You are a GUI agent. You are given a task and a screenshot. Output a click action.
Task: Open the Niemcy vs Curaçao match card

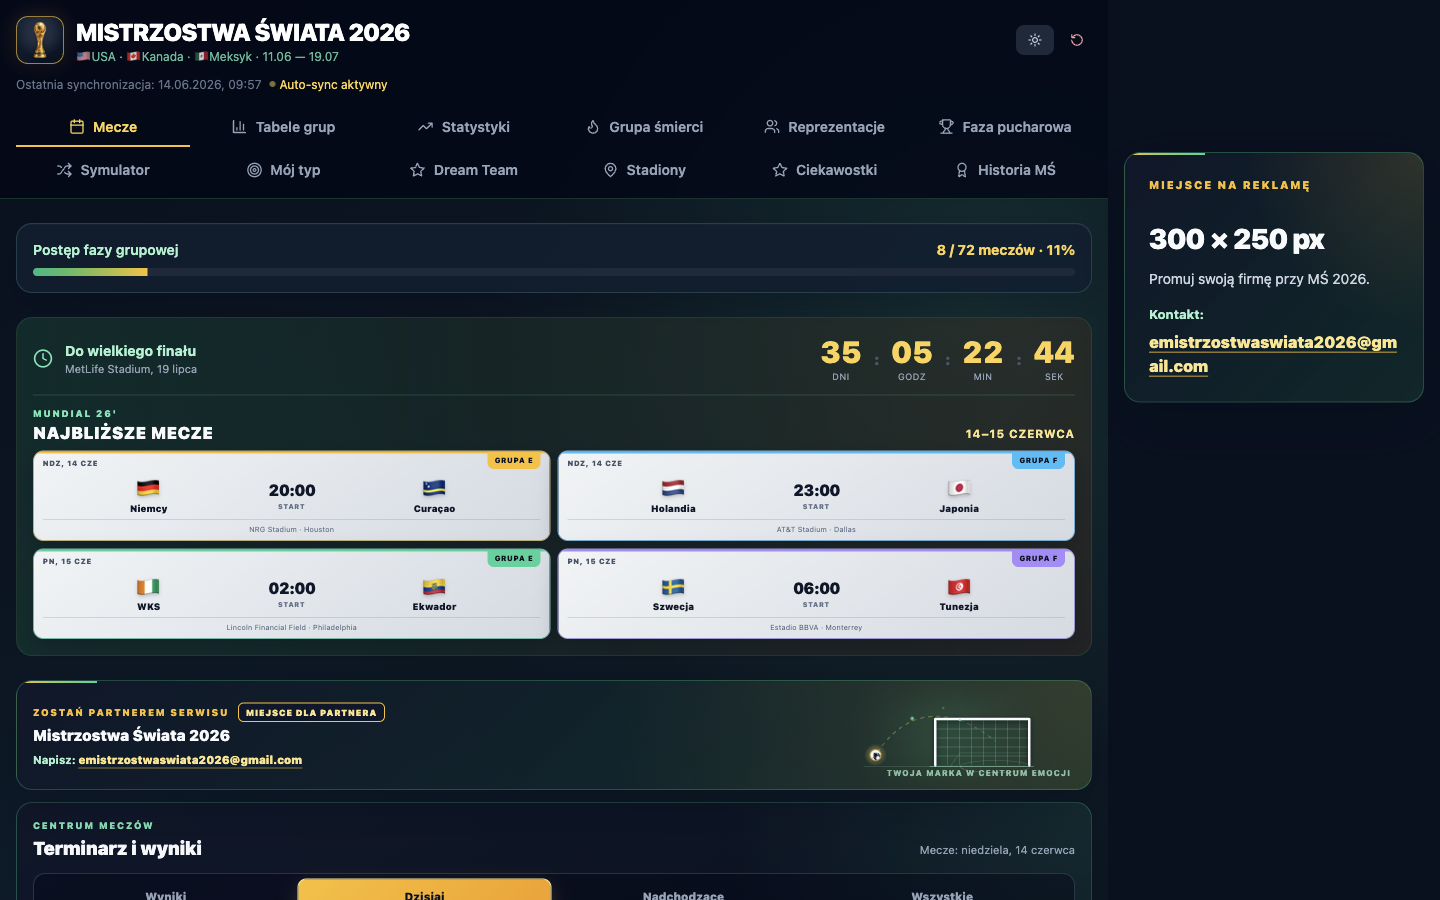click(292, 496)
